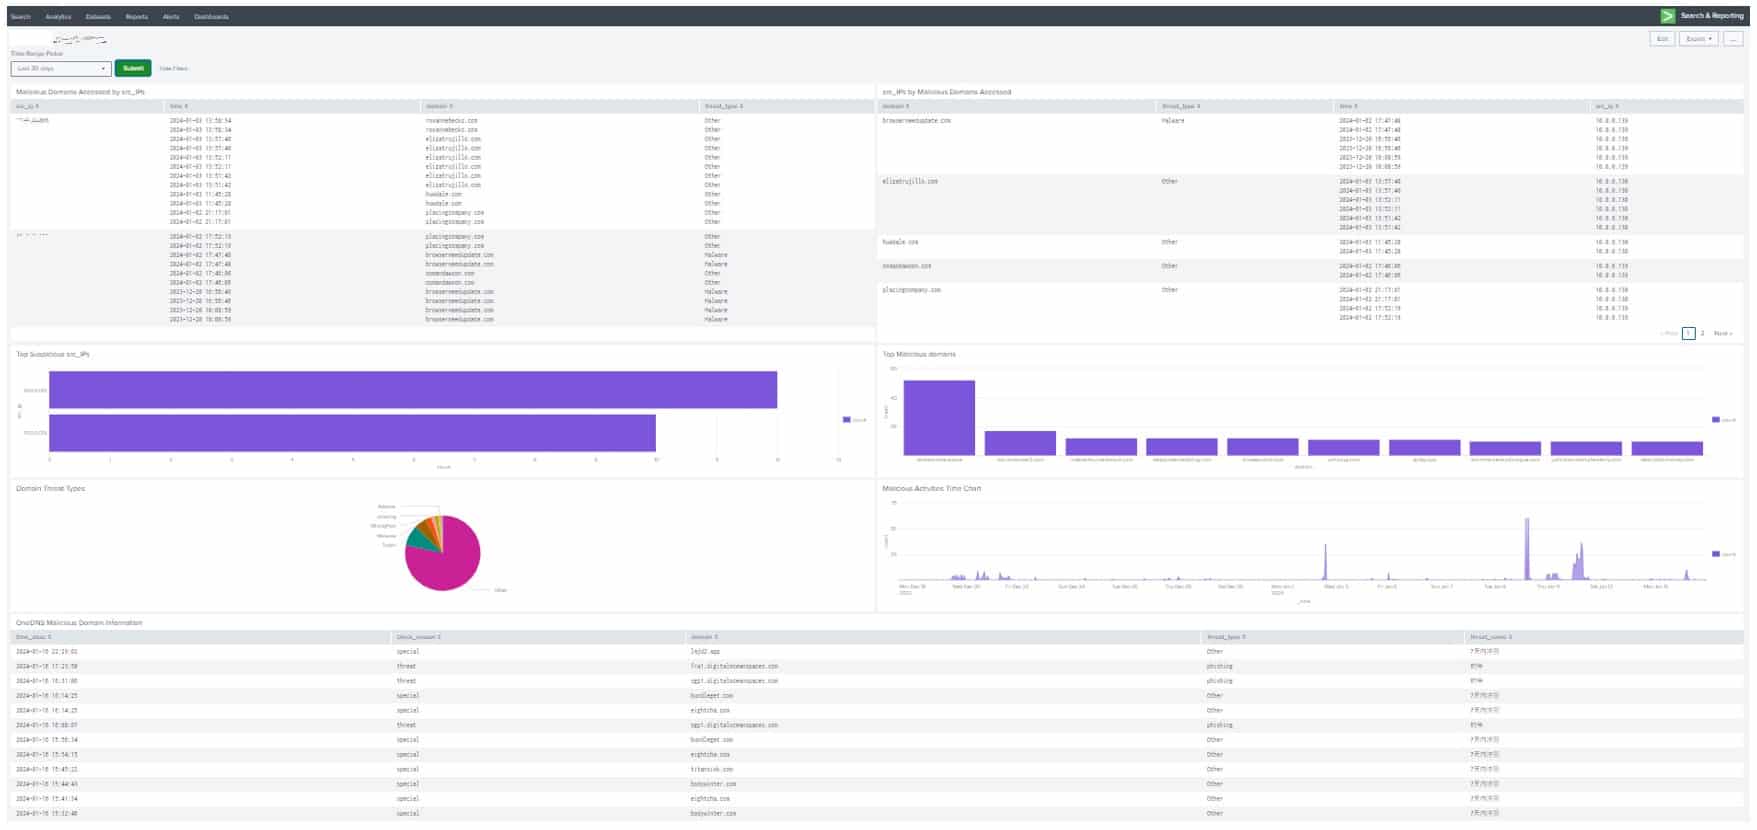Open the Datasets tab in navigation bar
Image resolution: width=1757 pixels, height=830 pixels.
(x=98, y=17)
